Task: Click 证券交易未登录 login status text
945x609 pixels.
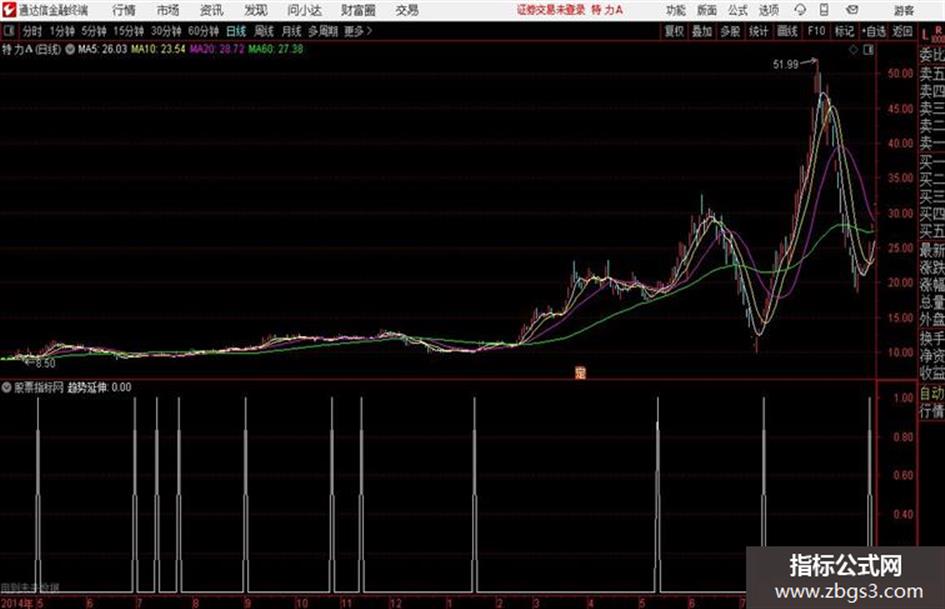Action: (550, 10)
